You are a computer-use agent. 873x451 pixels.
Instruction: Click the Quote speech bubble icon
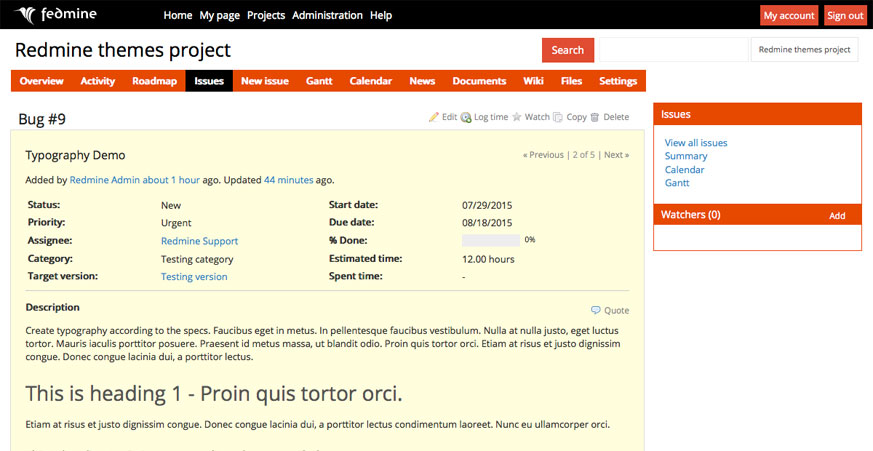click(596, 310)
